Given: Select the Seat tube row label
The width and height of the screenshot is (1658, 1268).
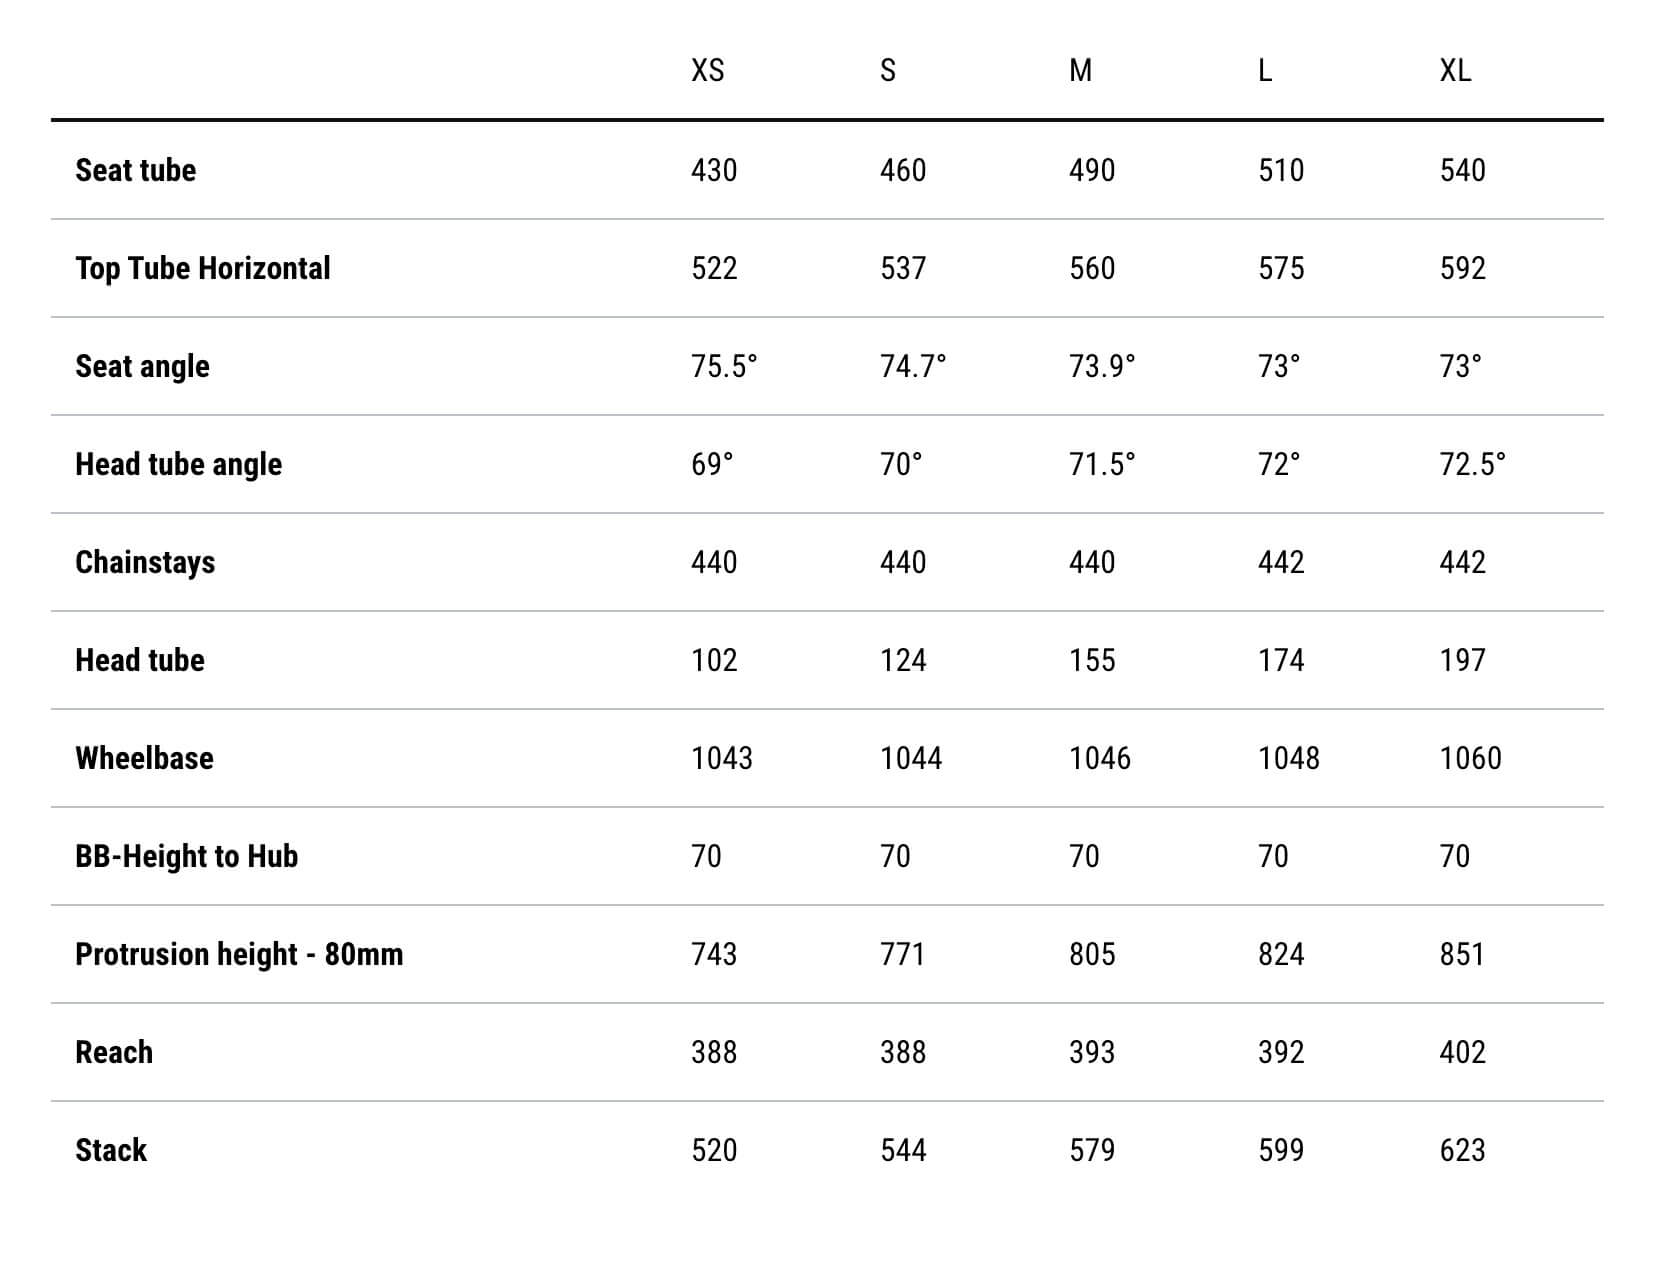Looking at the screenshot, I should pos(135,170).
